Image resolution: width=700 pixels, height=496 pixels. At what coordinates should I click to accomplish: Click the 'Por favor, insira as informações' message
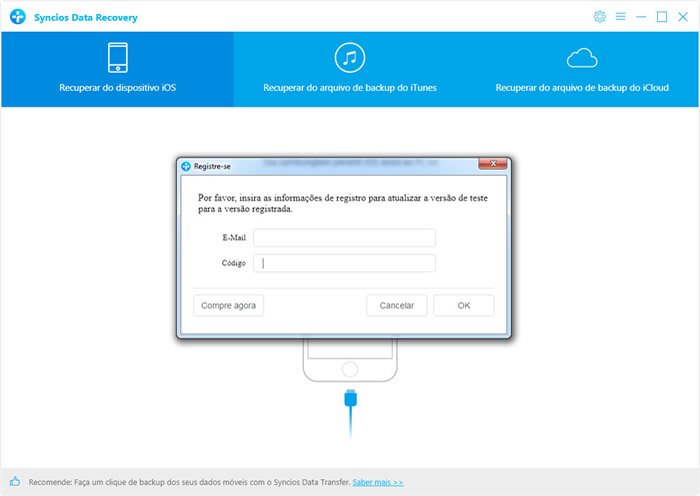(x=343, y=203)
